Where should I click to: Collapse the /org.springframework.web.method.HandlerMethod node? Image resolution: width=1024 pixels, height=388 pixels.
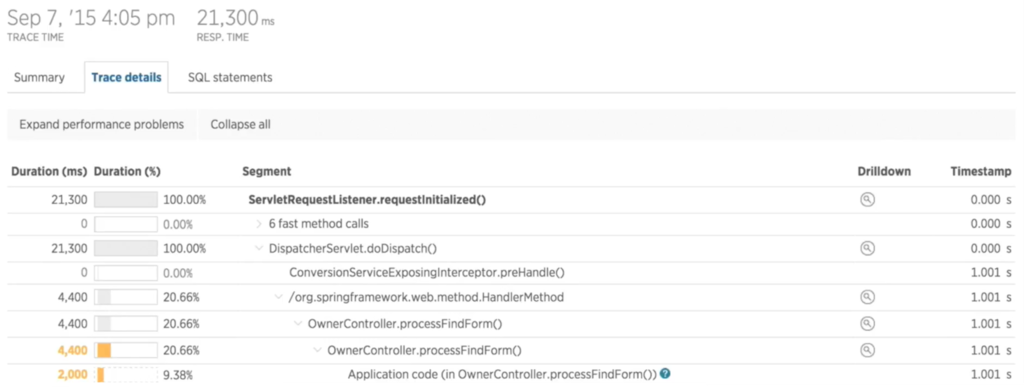click(x=279, y=298)
